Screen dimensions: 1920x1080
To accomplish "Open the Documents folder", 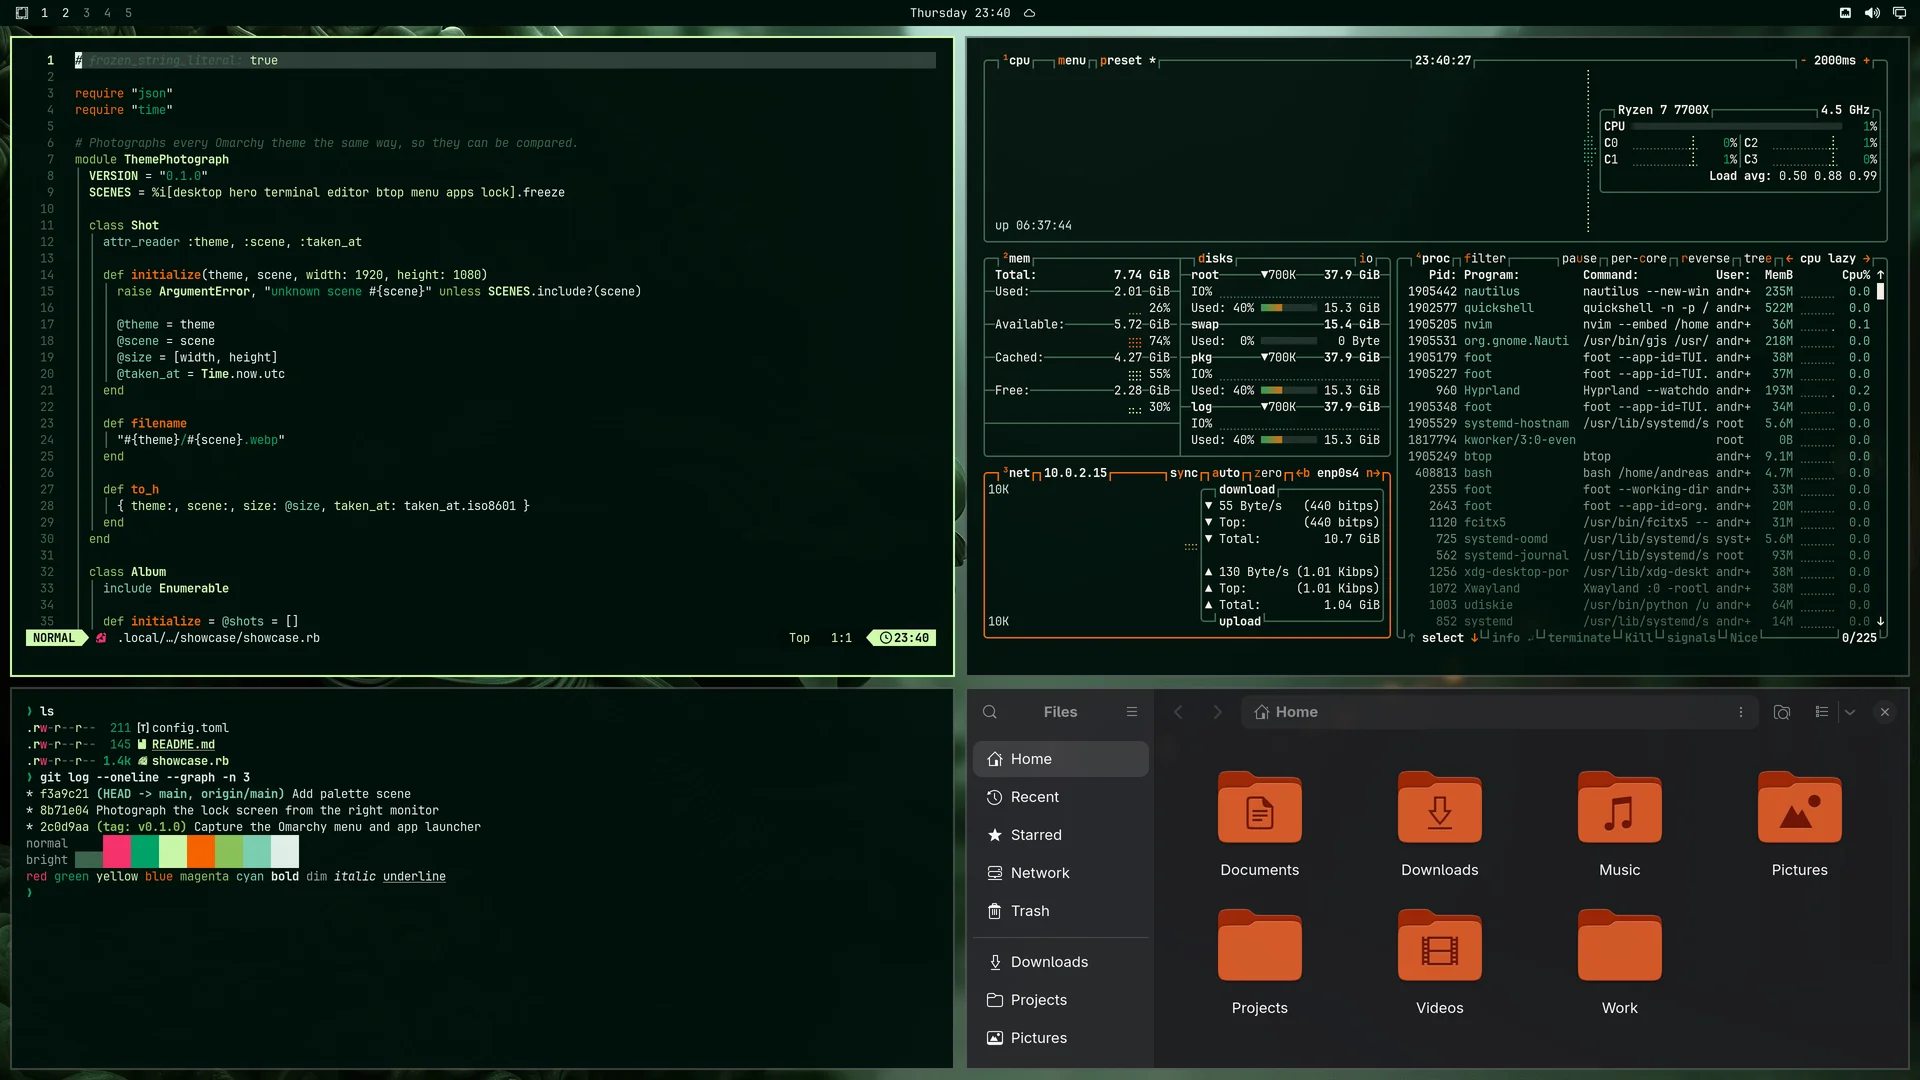I will click(1259, 824).
